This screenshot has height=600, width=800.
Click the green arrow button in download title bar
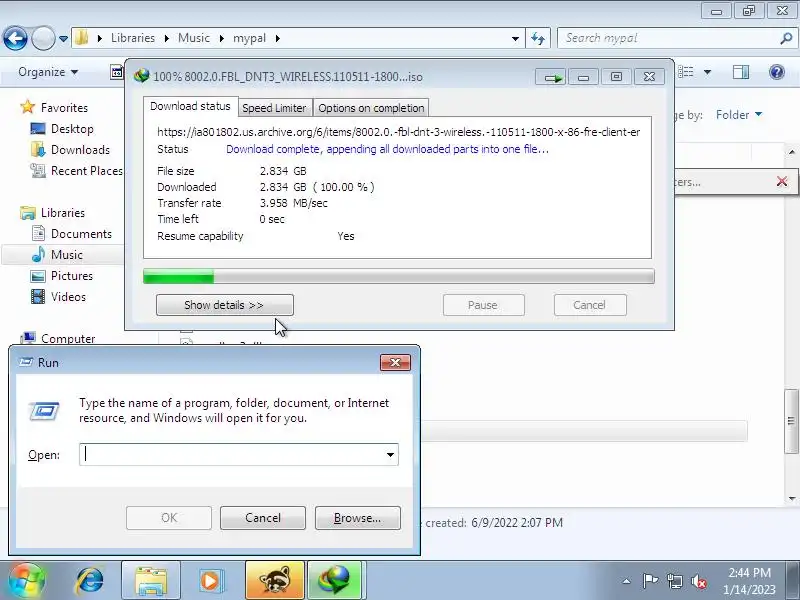(x=551, y=77)
